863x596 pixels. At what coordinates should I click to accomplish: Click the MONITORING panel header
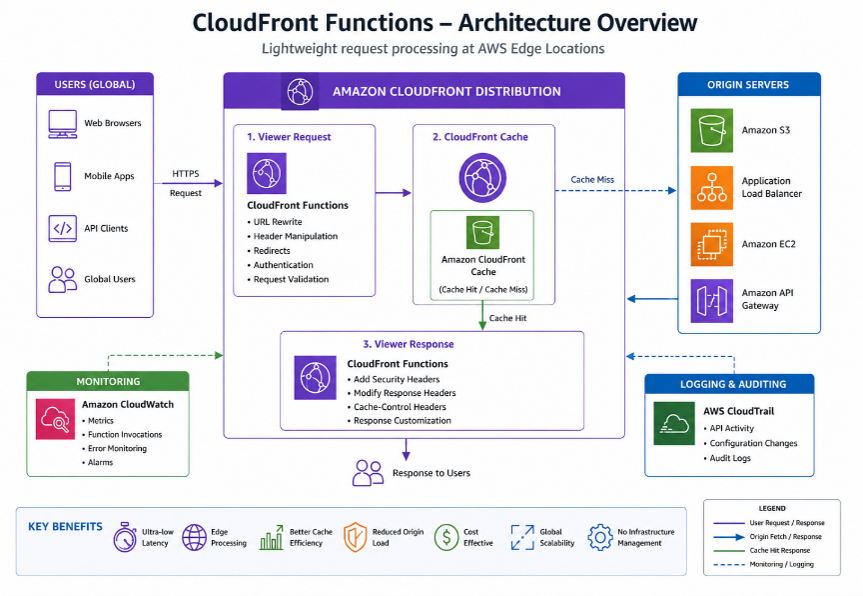click(x=108, y=381)
